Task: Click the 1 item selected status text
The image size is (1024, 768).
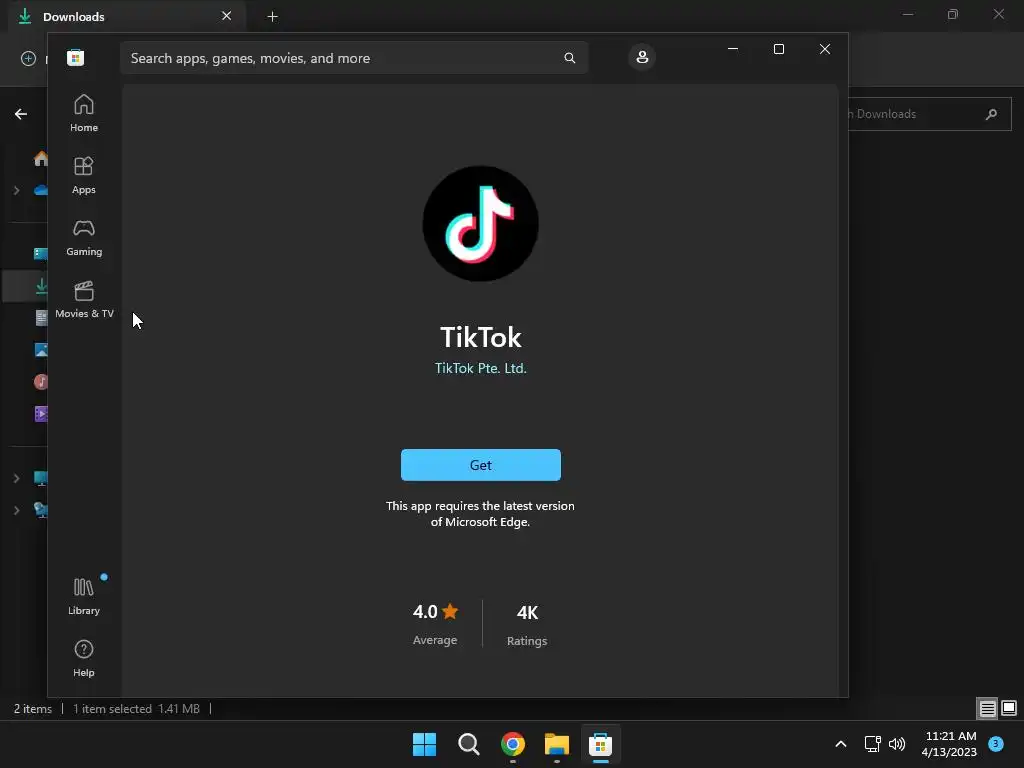Action: point(112,709)
